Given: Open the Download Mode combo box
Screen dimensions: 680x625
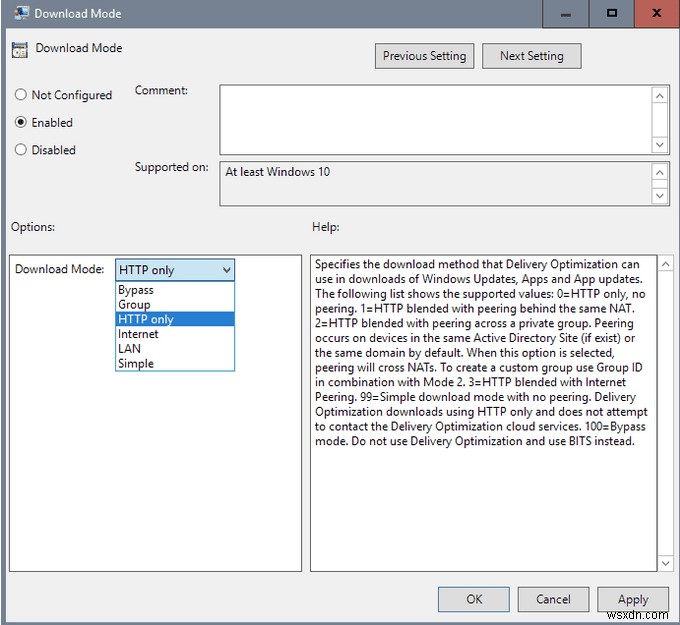Looking at the screenshot, I should pyautogui.click(x=175, y=270).
